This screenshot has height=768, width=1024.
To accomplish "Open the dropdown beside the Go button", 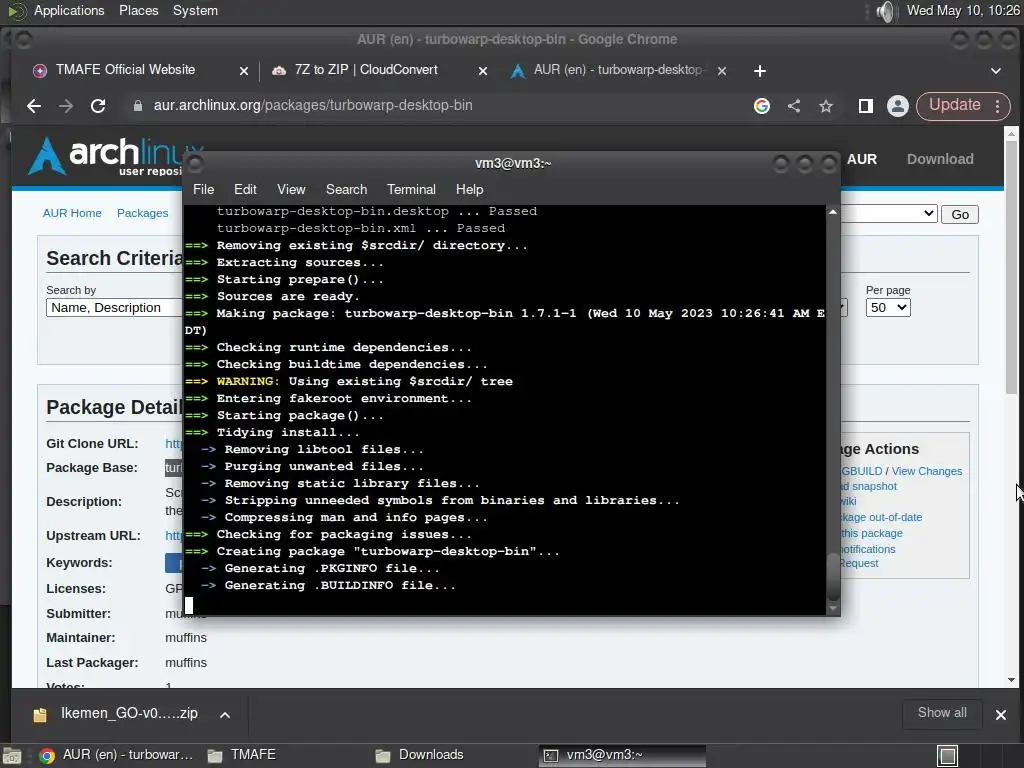I will pos(889,214).
